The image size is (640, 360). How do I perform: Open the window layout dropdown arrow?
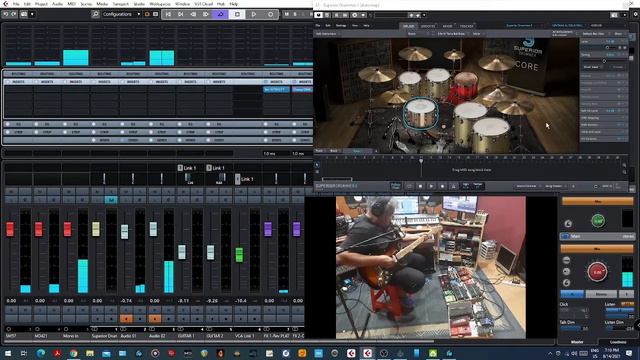point(32,14)
